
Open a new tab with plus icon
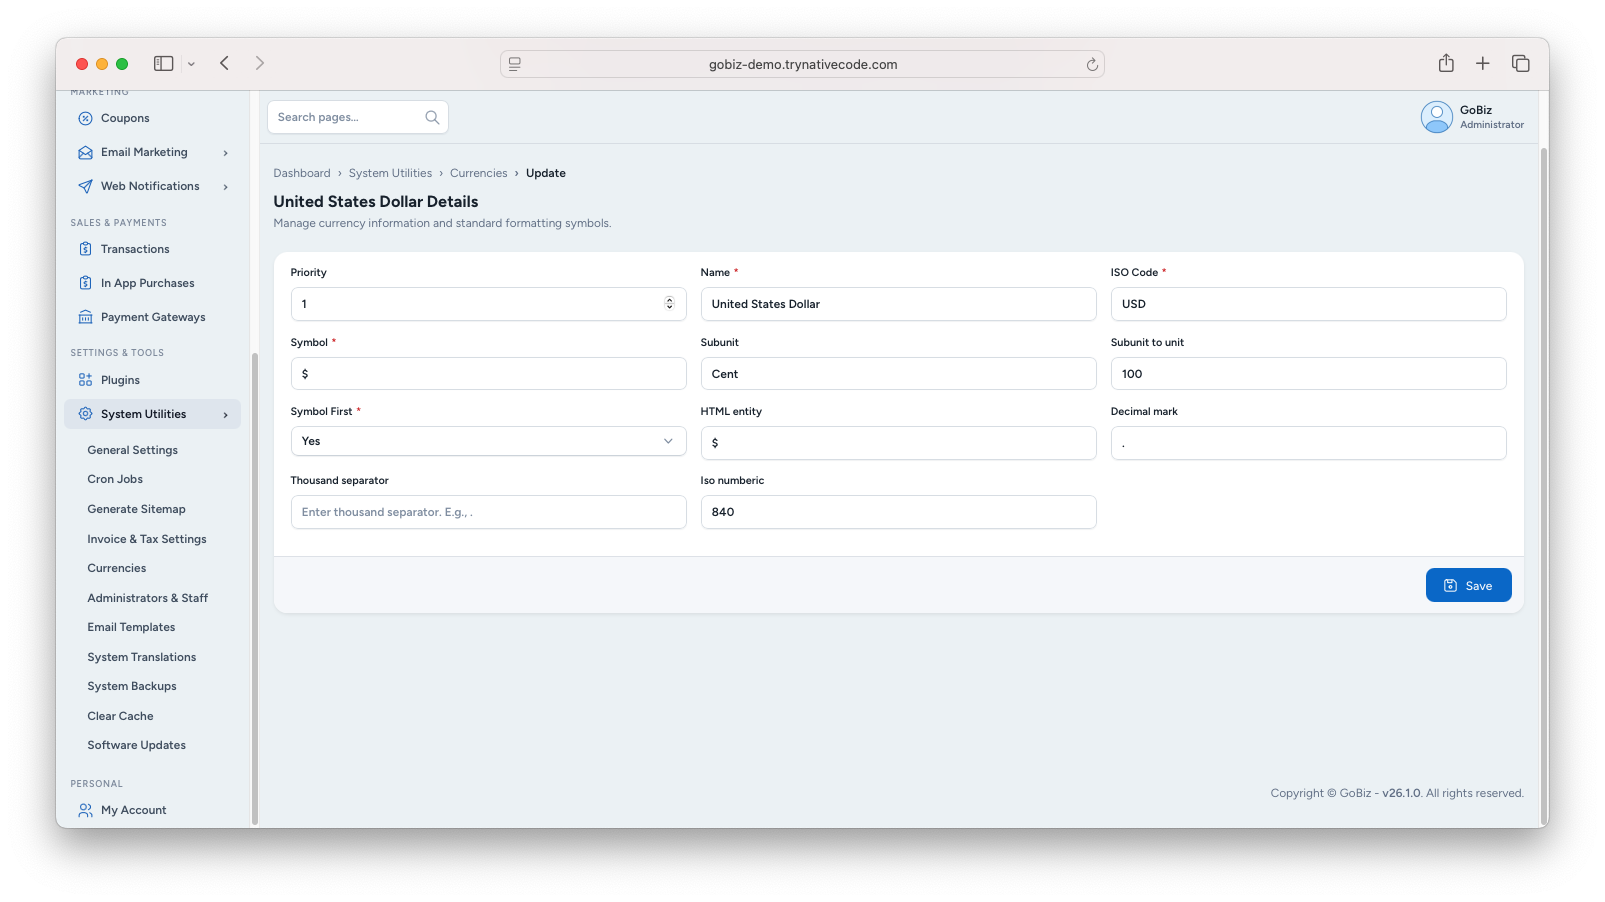coord(1483,63)
